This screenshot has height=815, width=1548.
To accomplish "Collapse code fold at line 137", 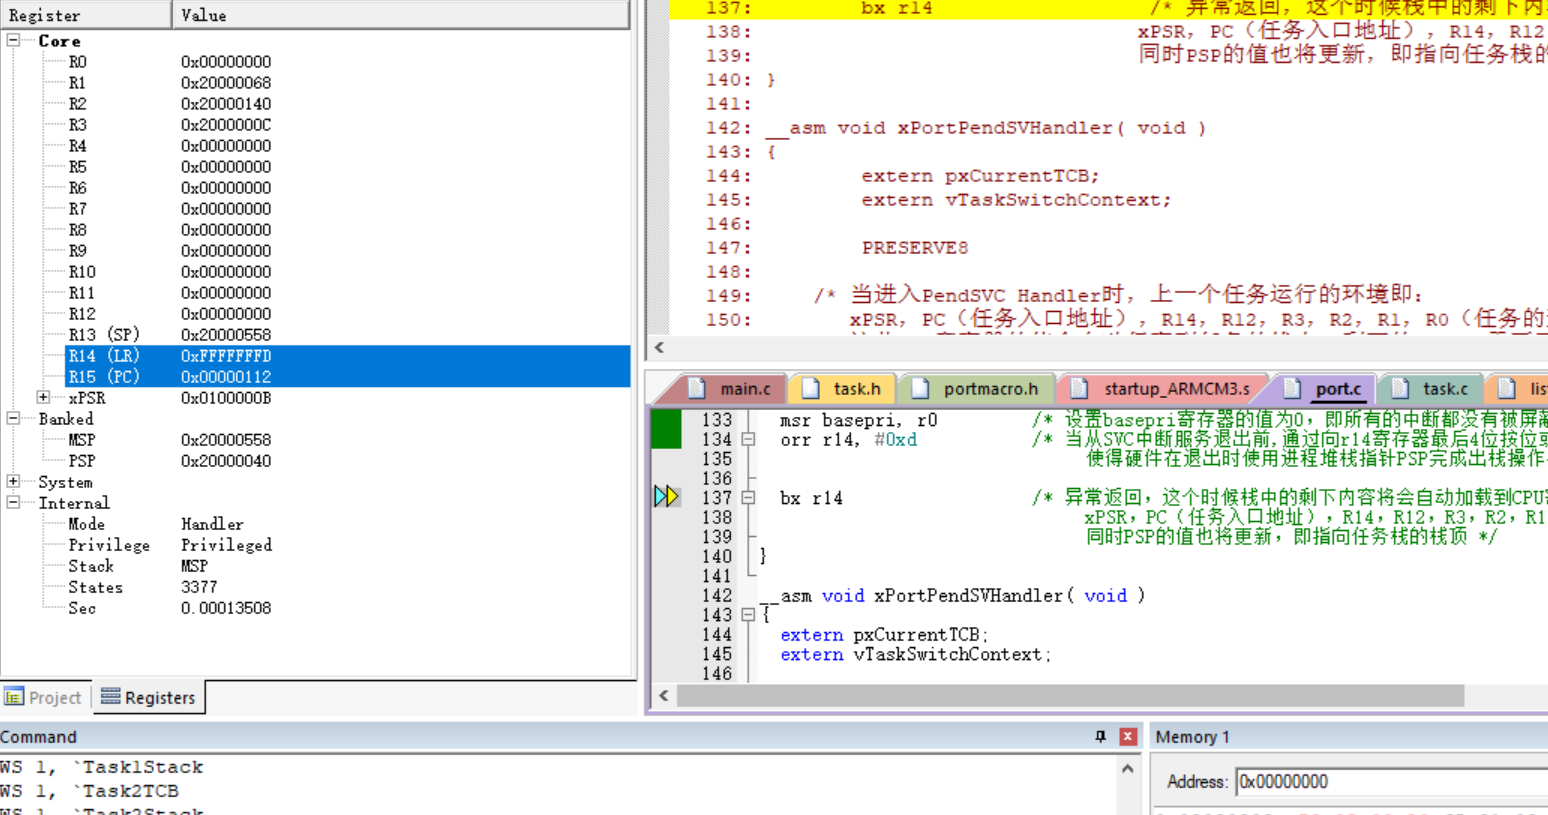I will coord(748,497).
